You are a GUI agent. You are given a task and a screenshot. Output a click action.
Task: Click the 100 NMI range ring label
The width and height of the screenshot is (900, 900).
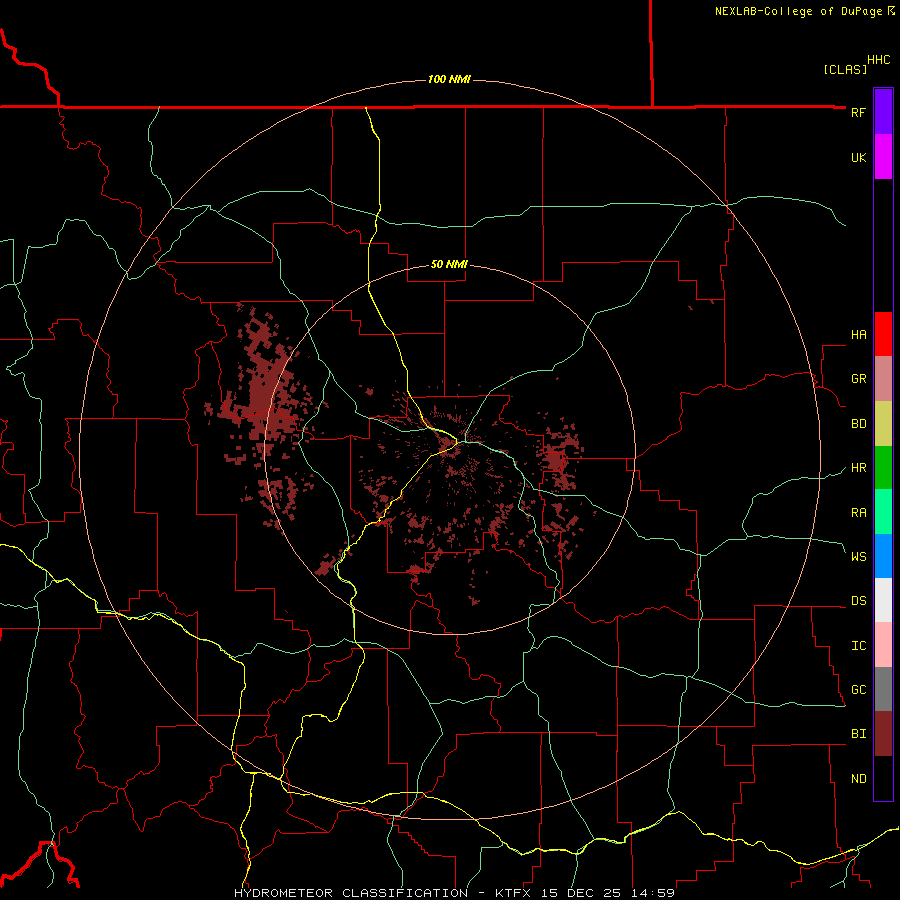(x=449, y=79)
